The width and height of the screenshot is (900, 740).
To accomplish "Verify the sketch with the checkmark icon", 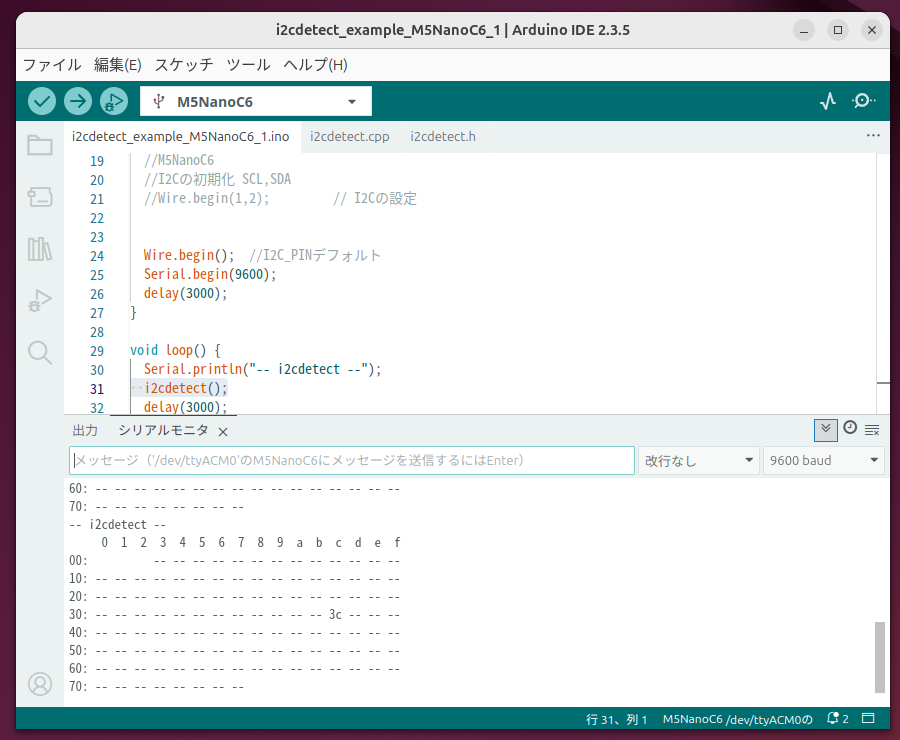I will pos(41,101).
